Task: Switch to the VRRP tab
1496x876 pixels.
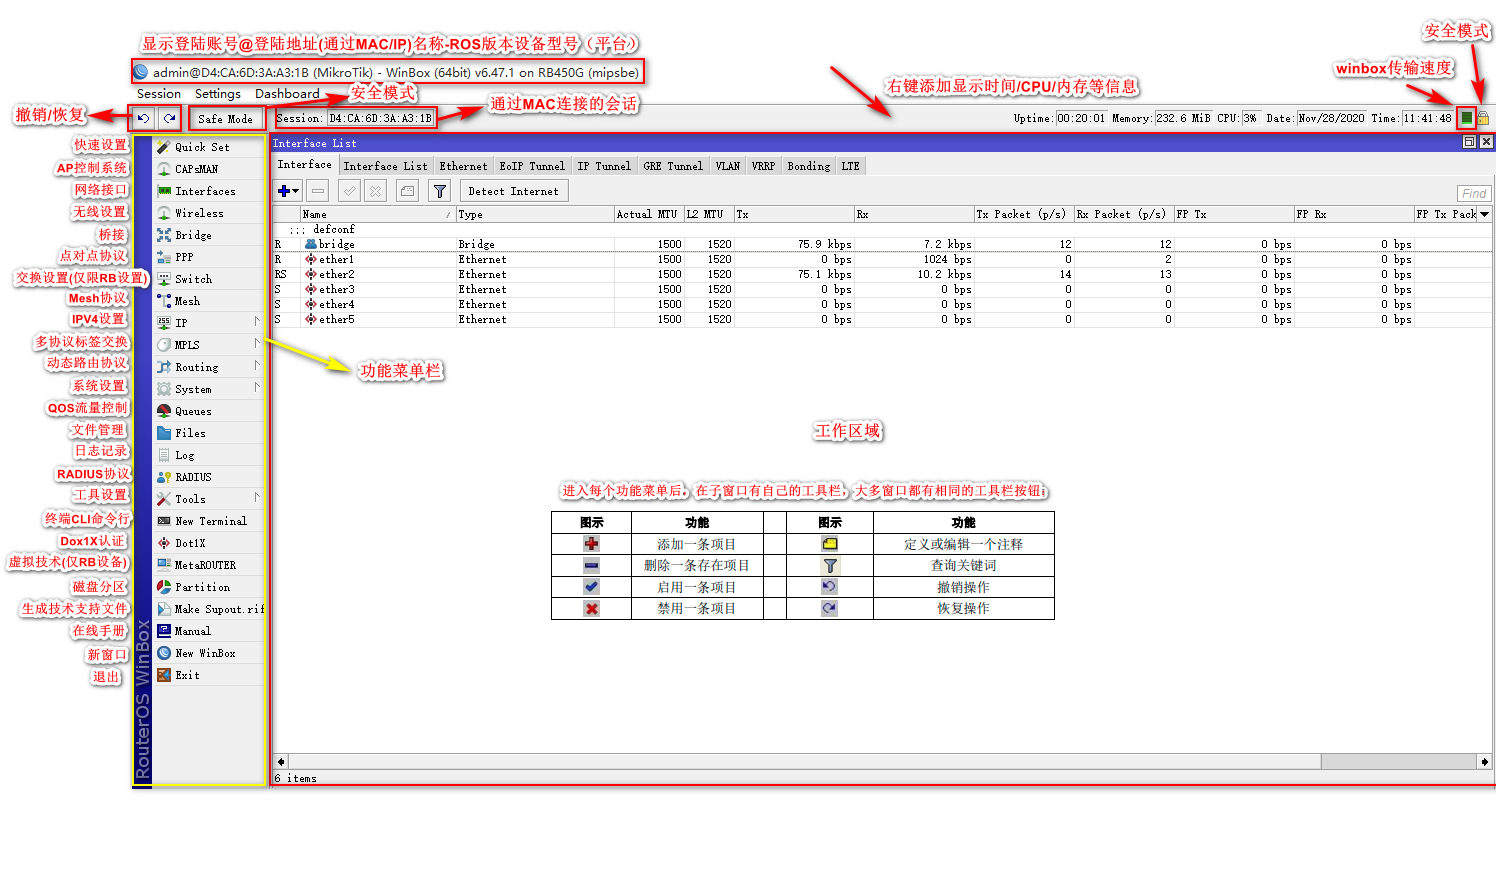Action: point(763,166)
